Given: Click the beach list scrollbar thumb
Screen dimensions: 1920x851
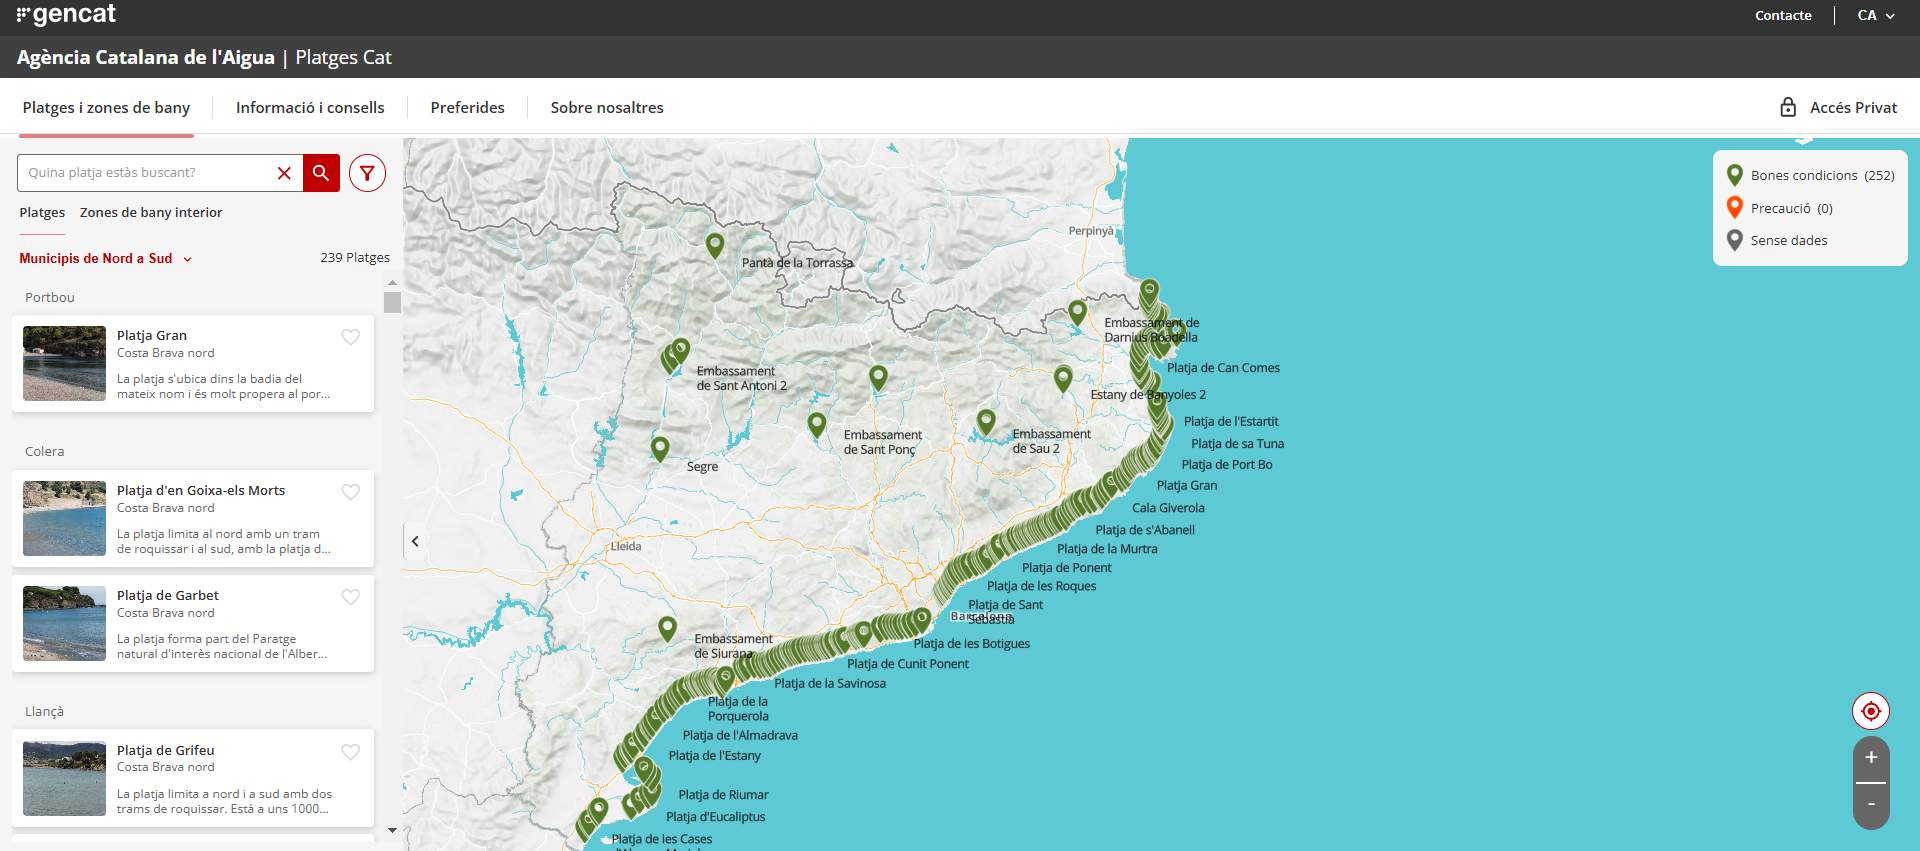Looking at the screenshot, I should (x=392, y=302).
